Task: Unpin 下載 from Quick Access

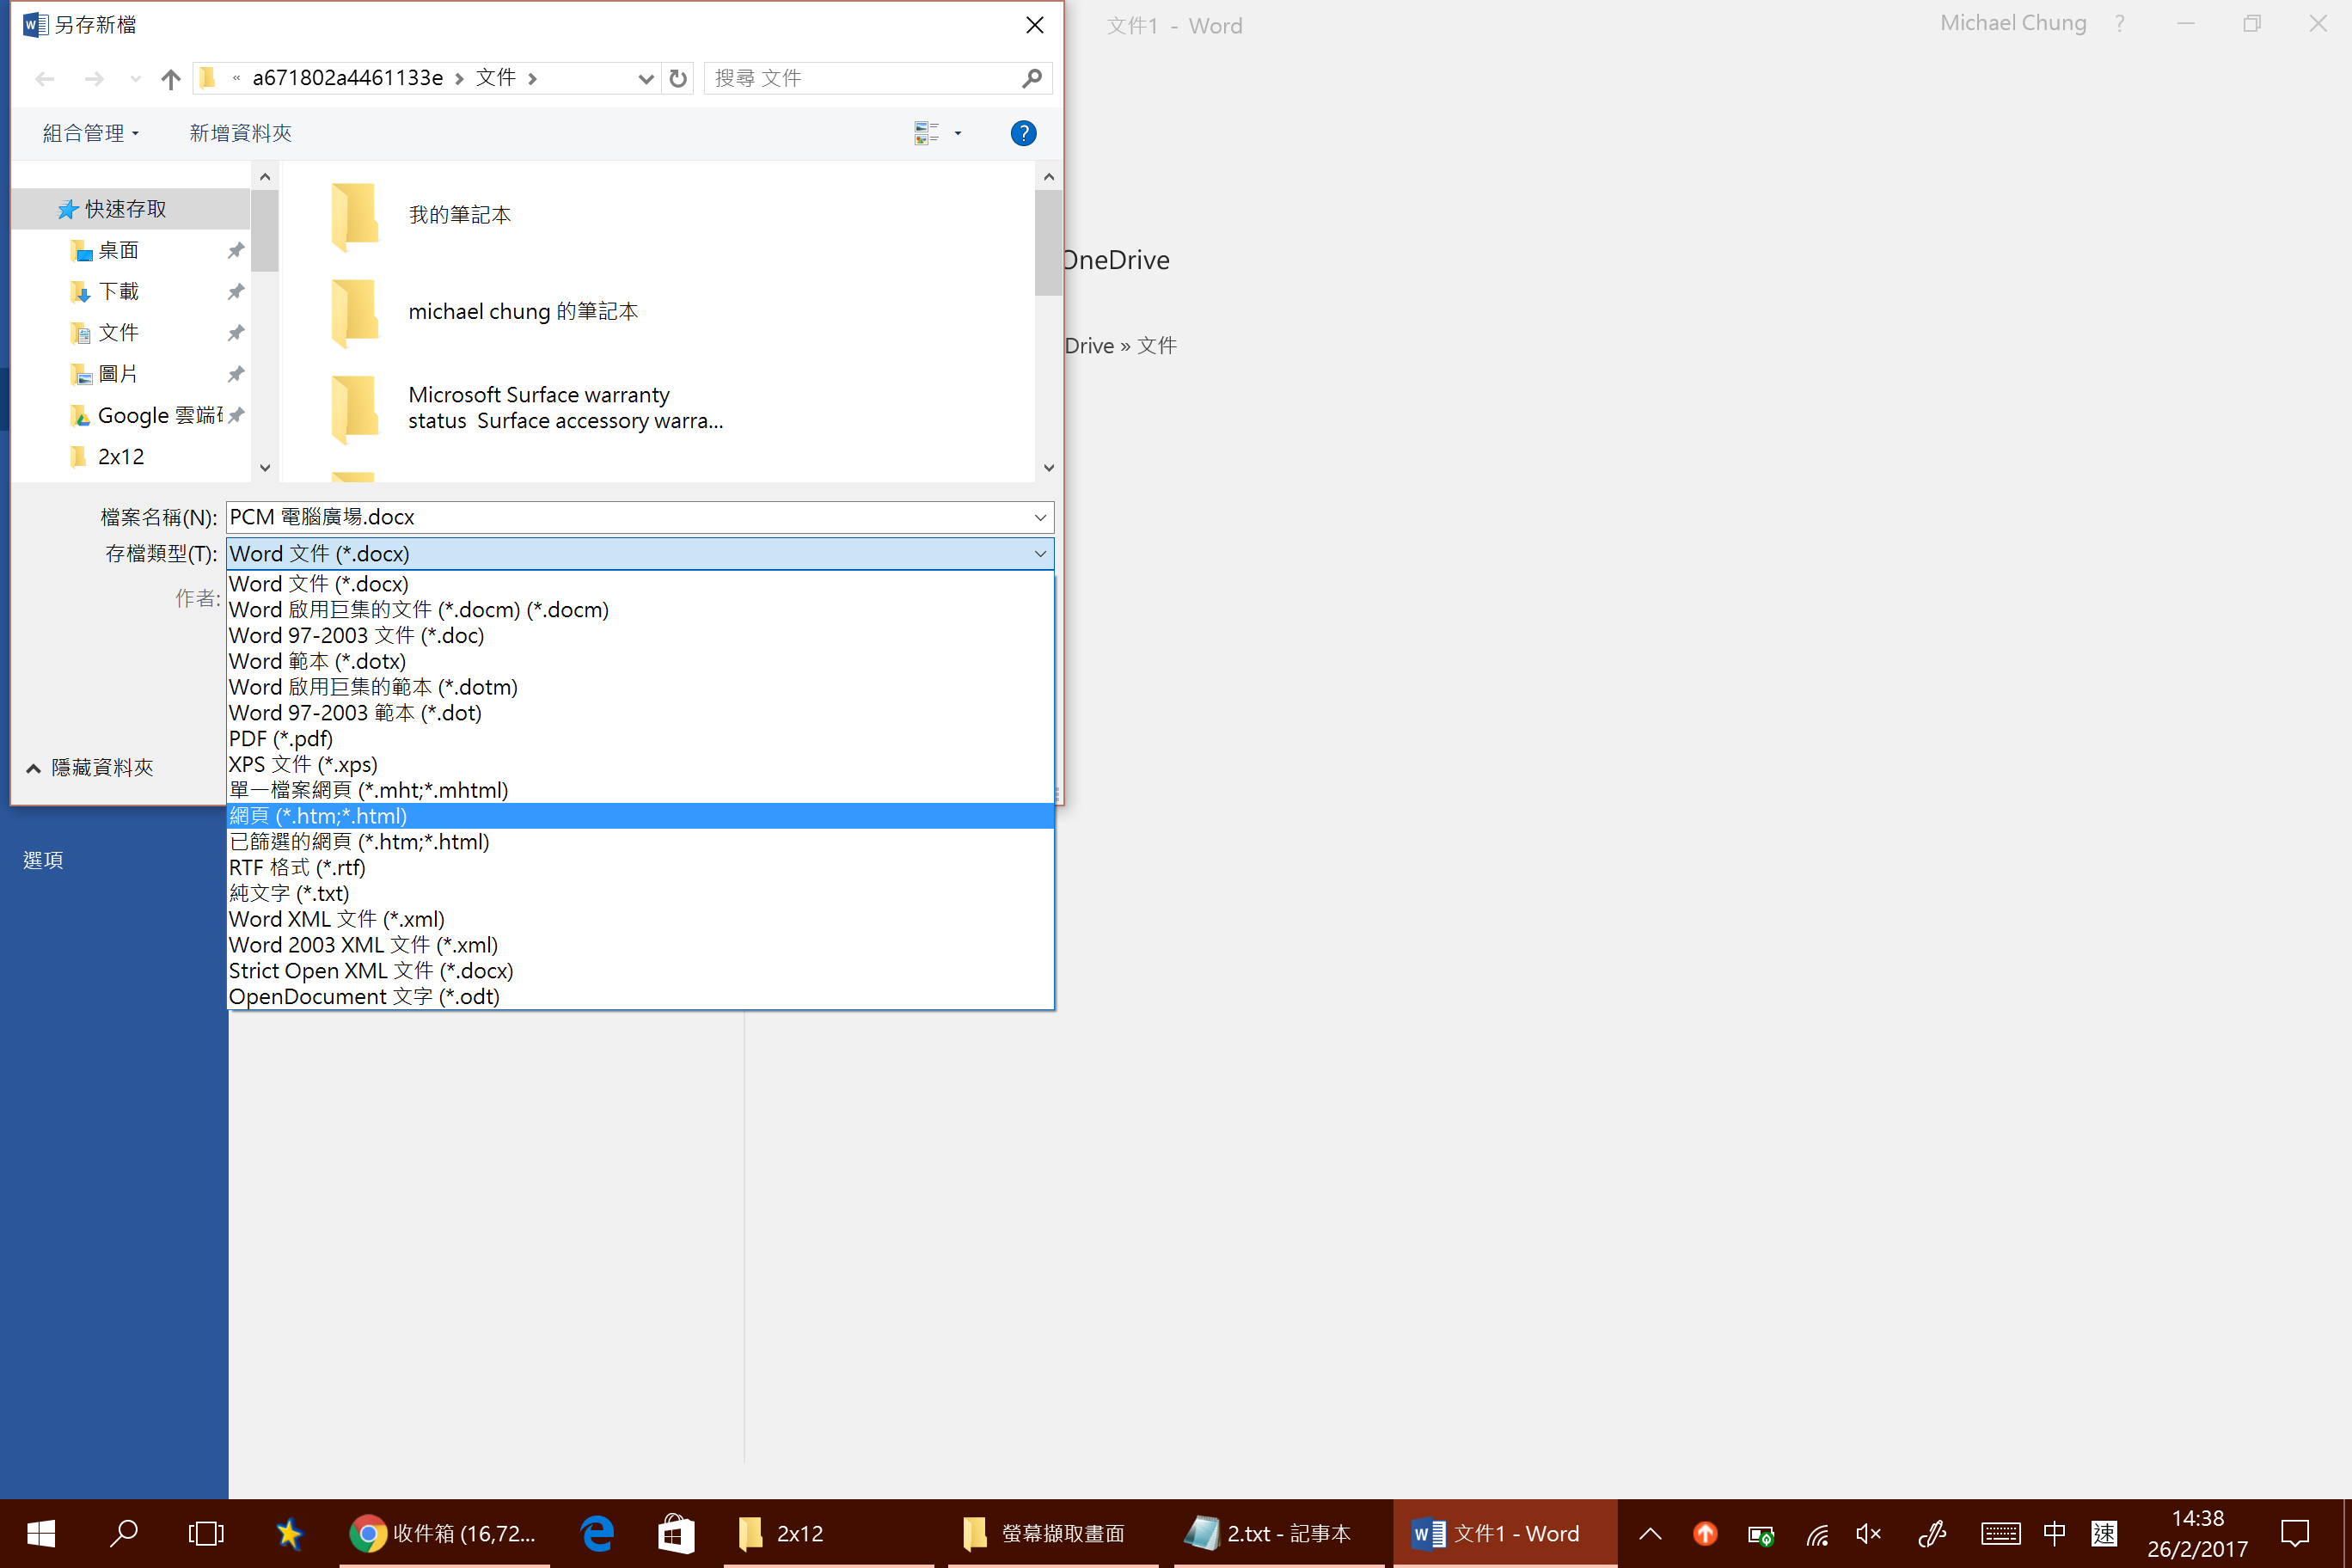Action: [x=236, y=291]
